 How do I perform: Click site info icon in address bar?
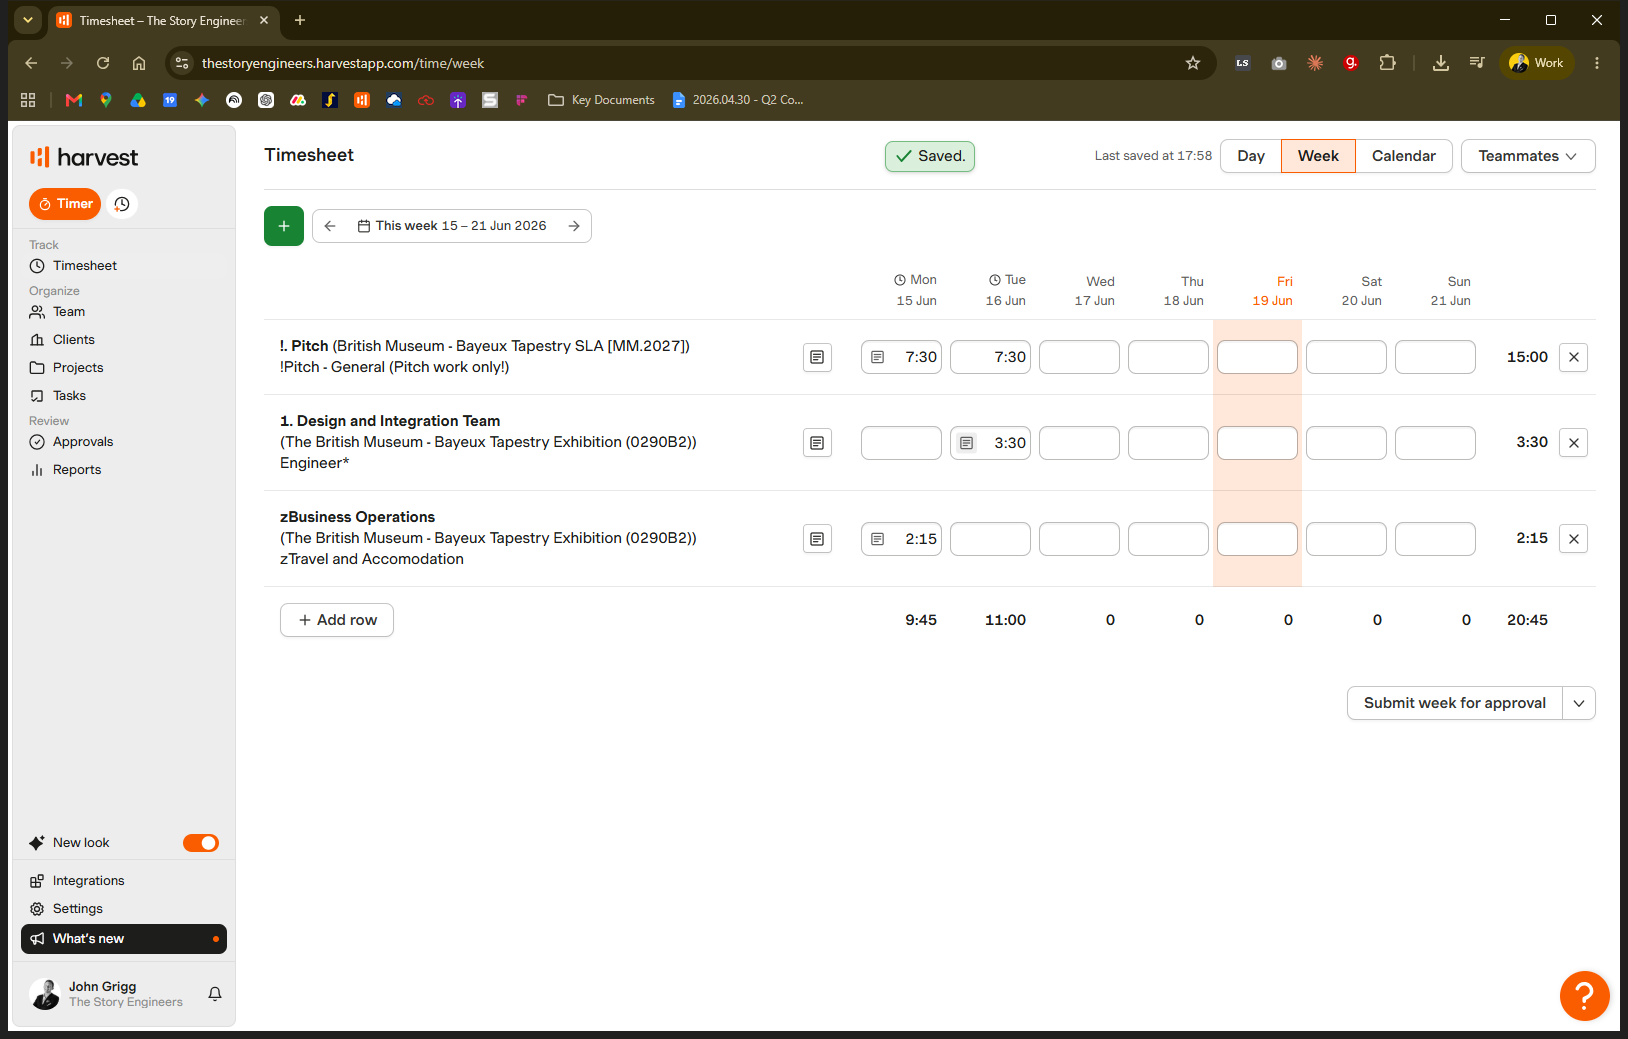tap(182, 63)
